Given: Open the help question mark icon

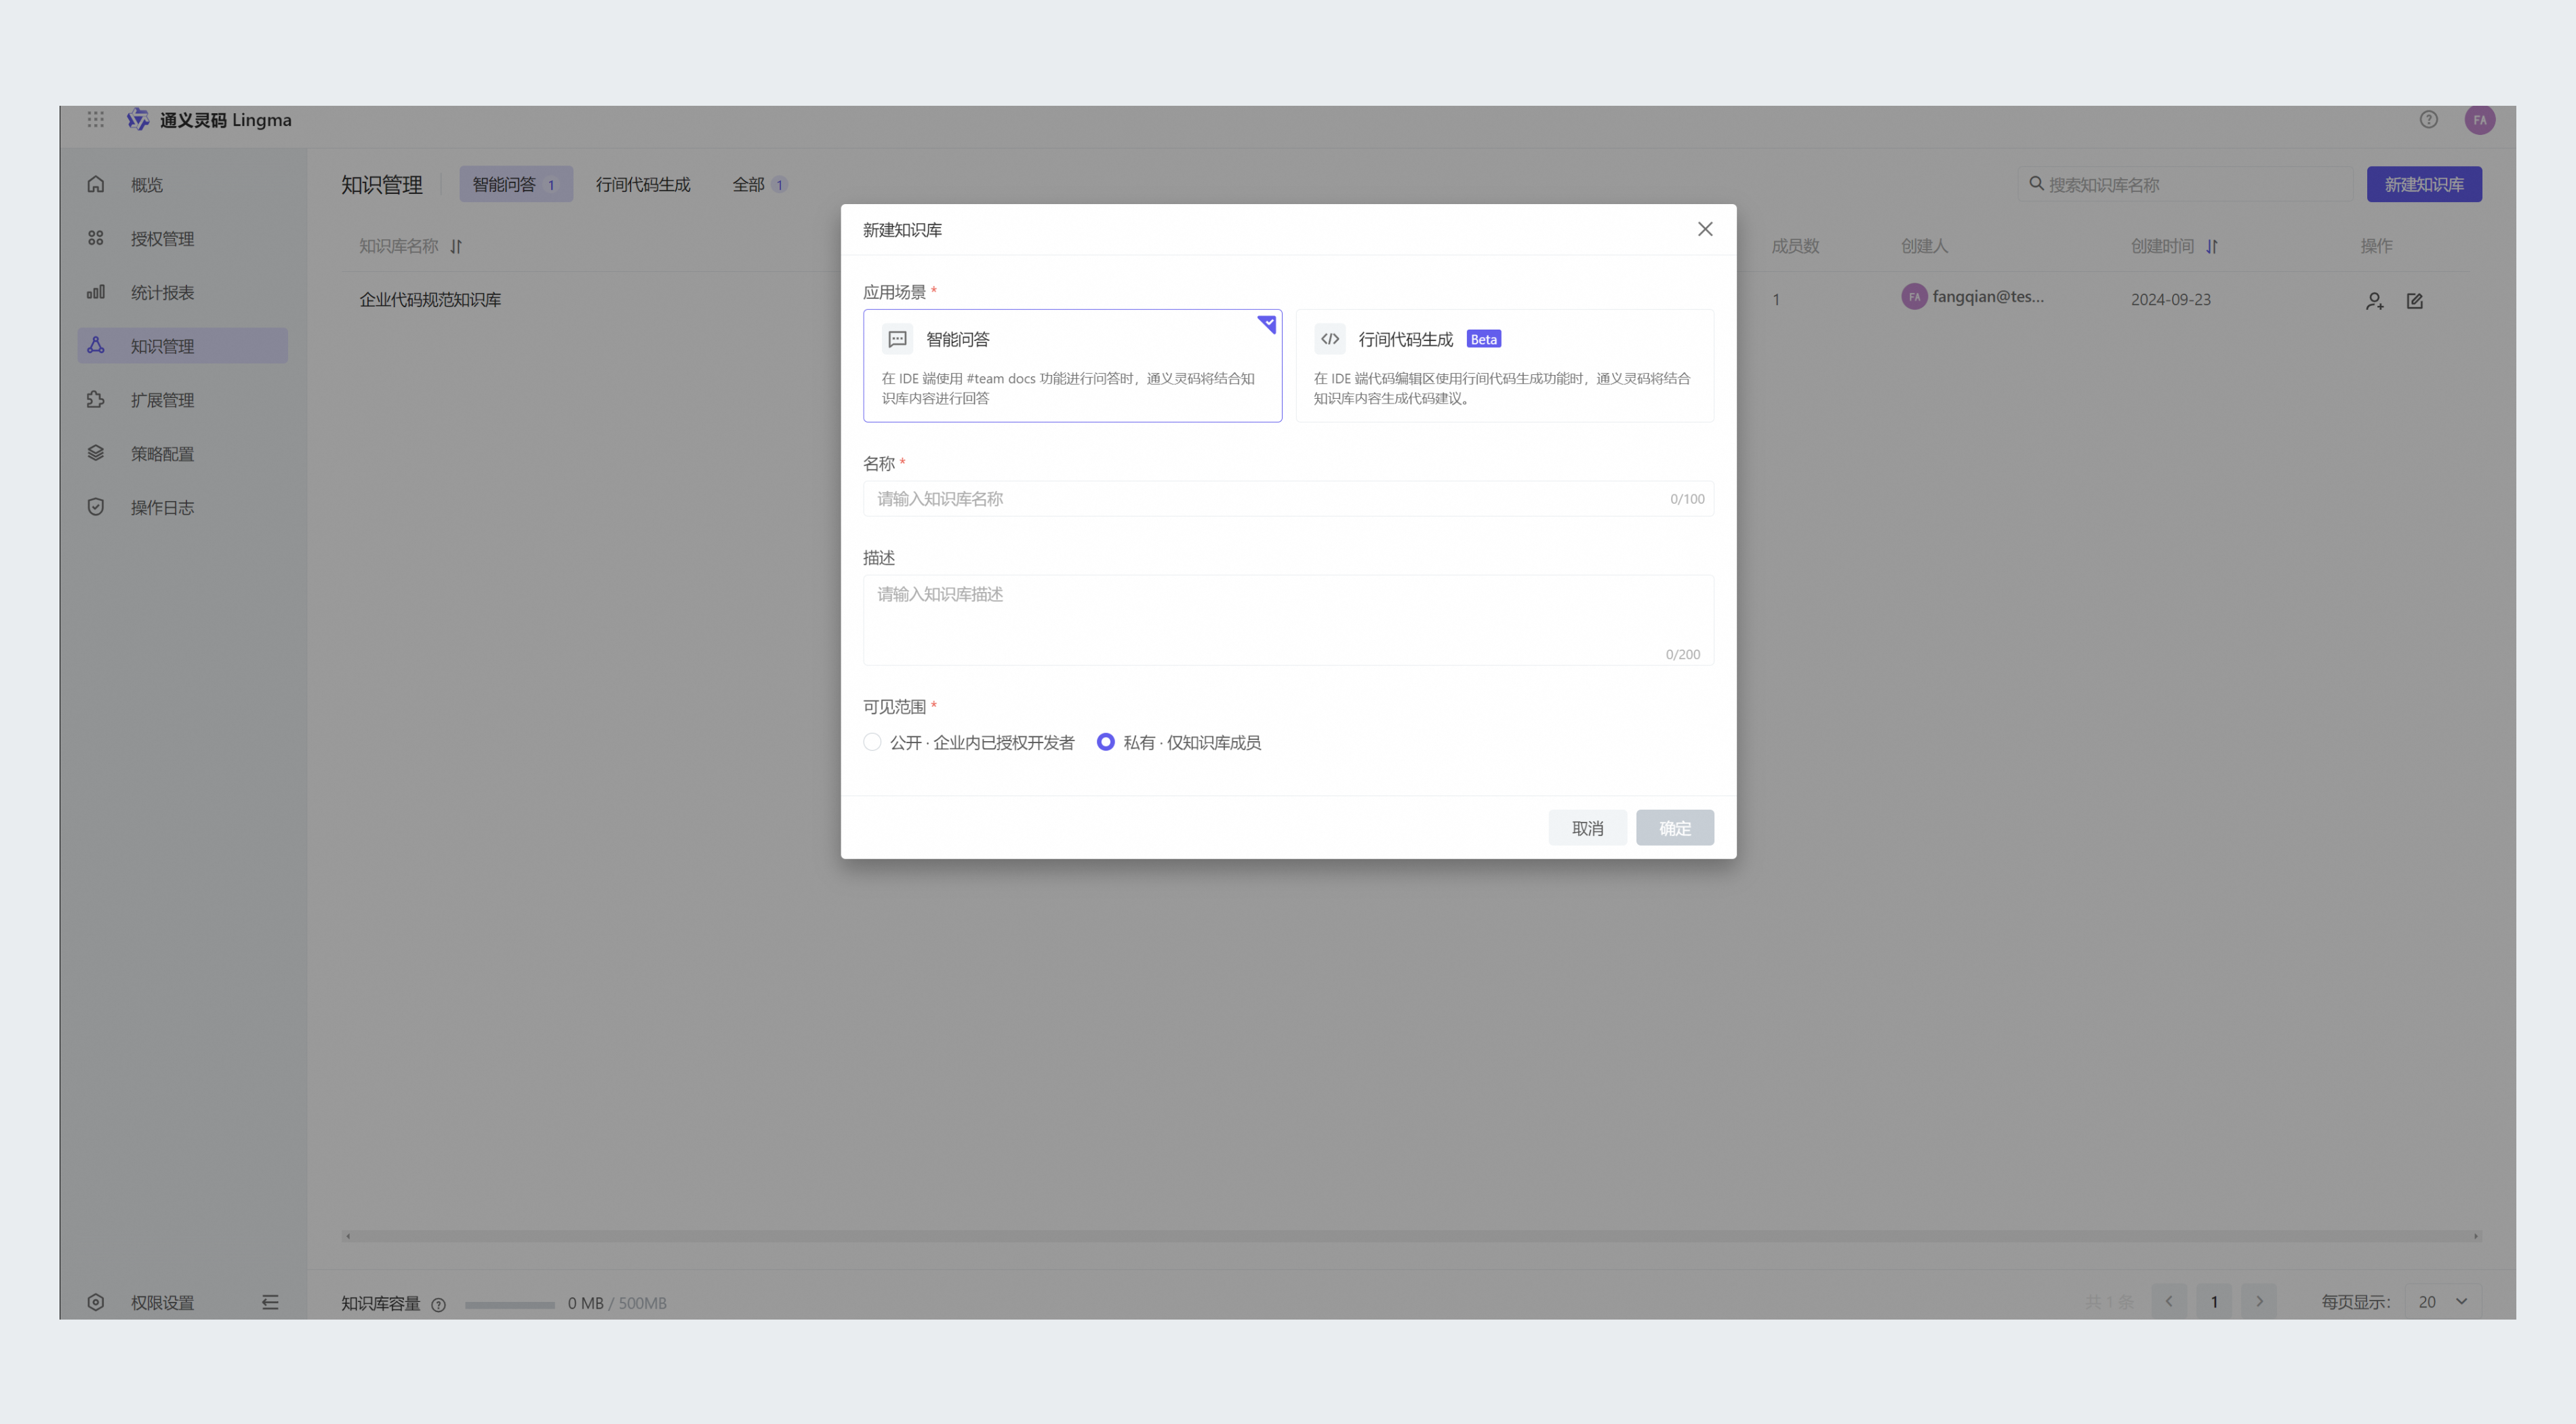Looking at the screenshot, I should click(x=2428, y=120).
